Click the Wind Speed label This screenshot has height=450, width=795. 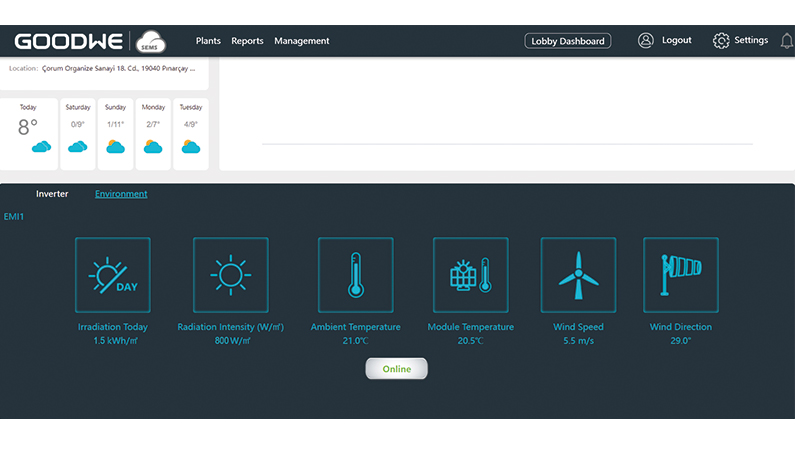click(579, 327)
